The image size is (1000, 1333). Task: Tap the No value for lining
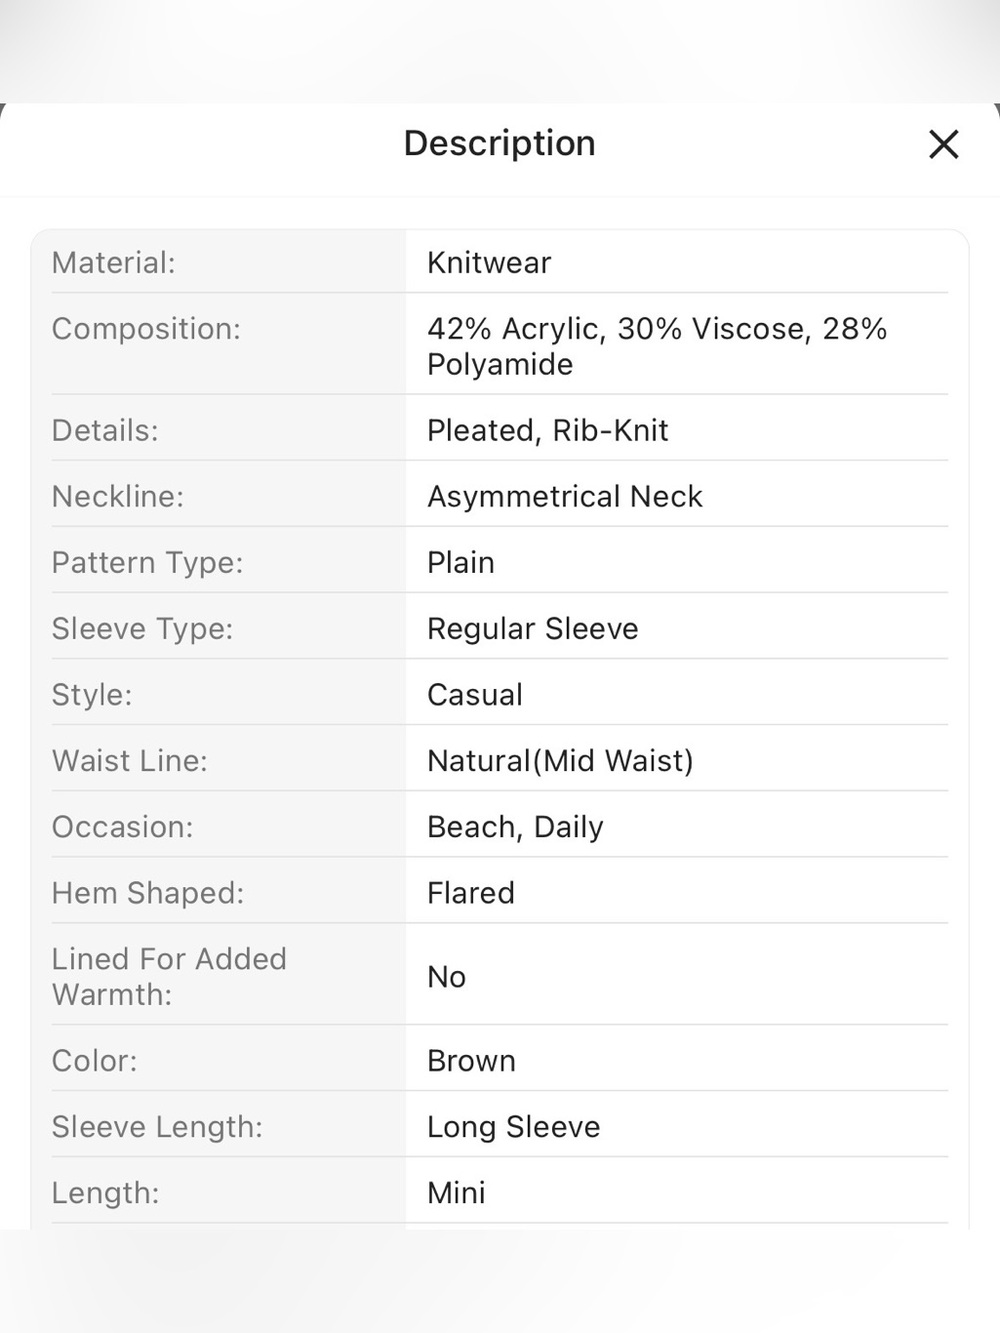[x=447, y=977]
